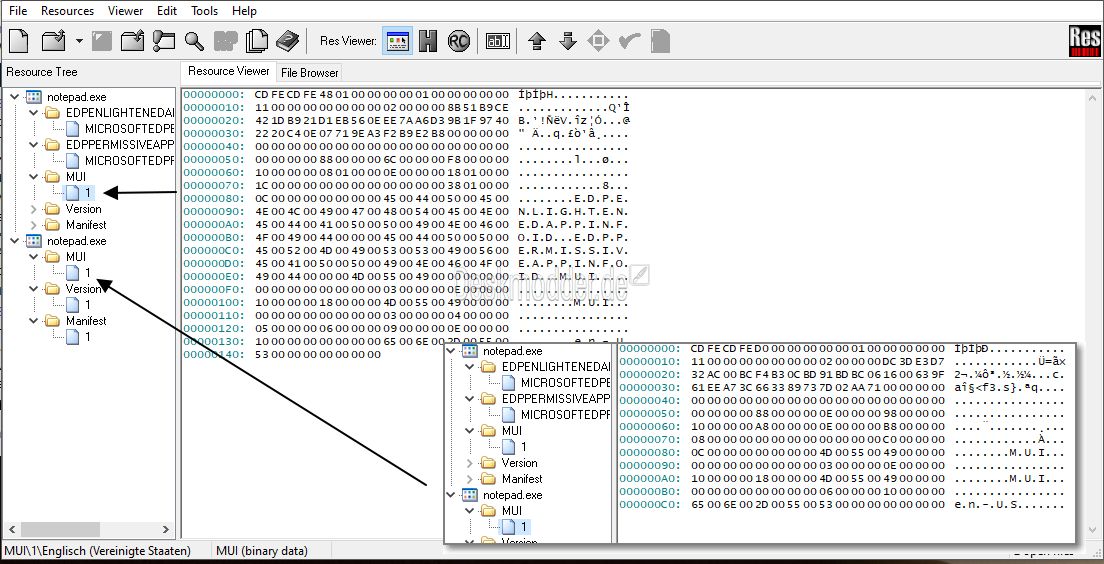The image size is (1104, 564).
Task: Switch to the Resource Viewer tab
Action: (228, 71)
